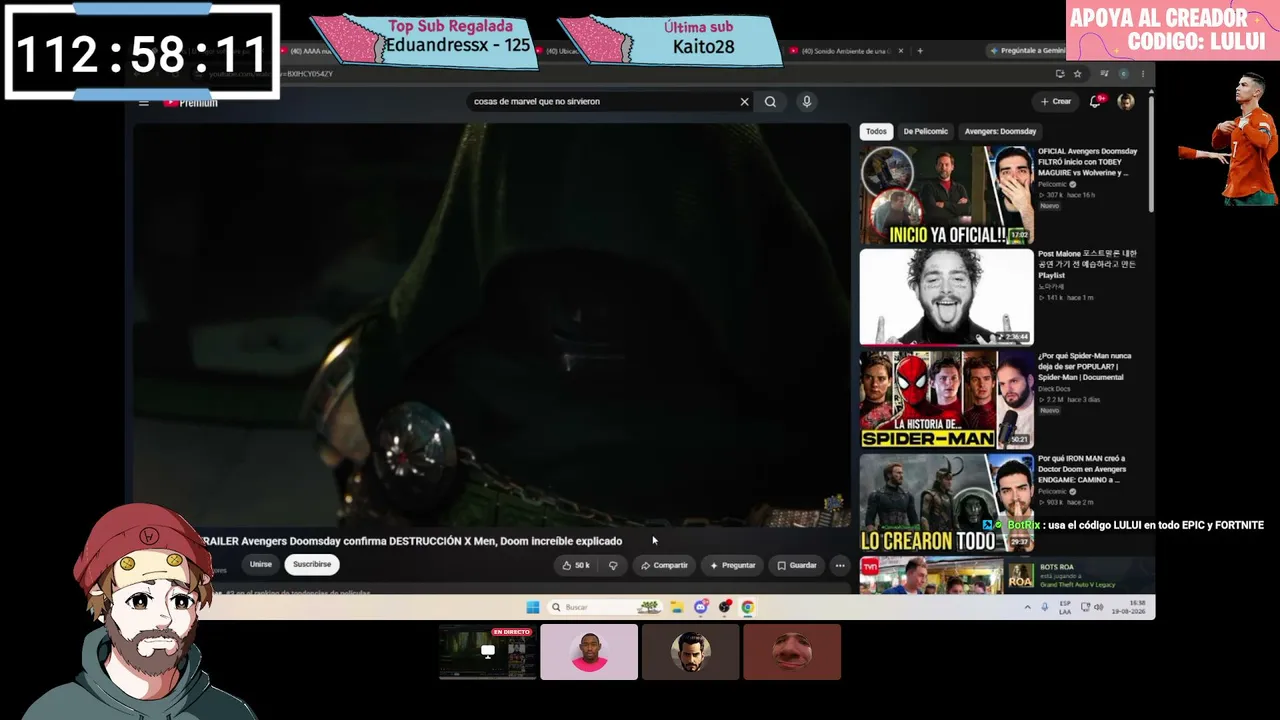Open OBS Studio icon on the taskbar

[x=725, y=607]
